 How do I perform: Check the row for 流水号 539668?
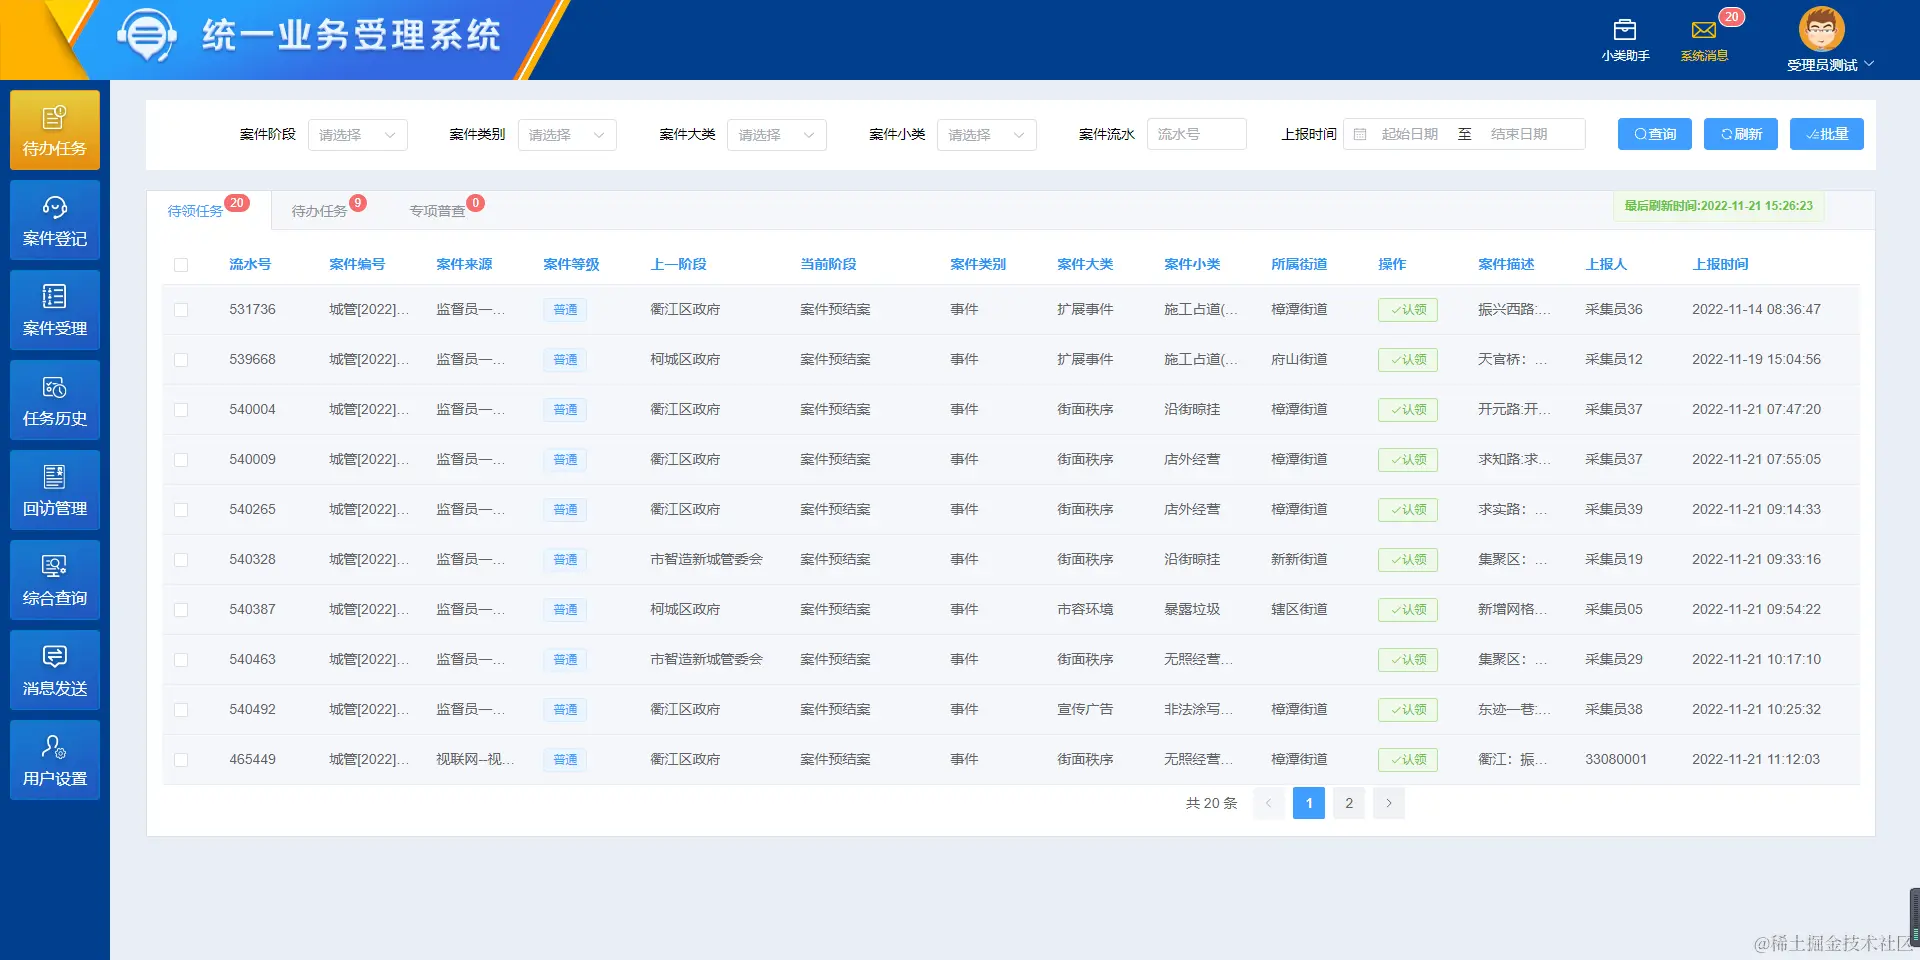coord(181,360)
